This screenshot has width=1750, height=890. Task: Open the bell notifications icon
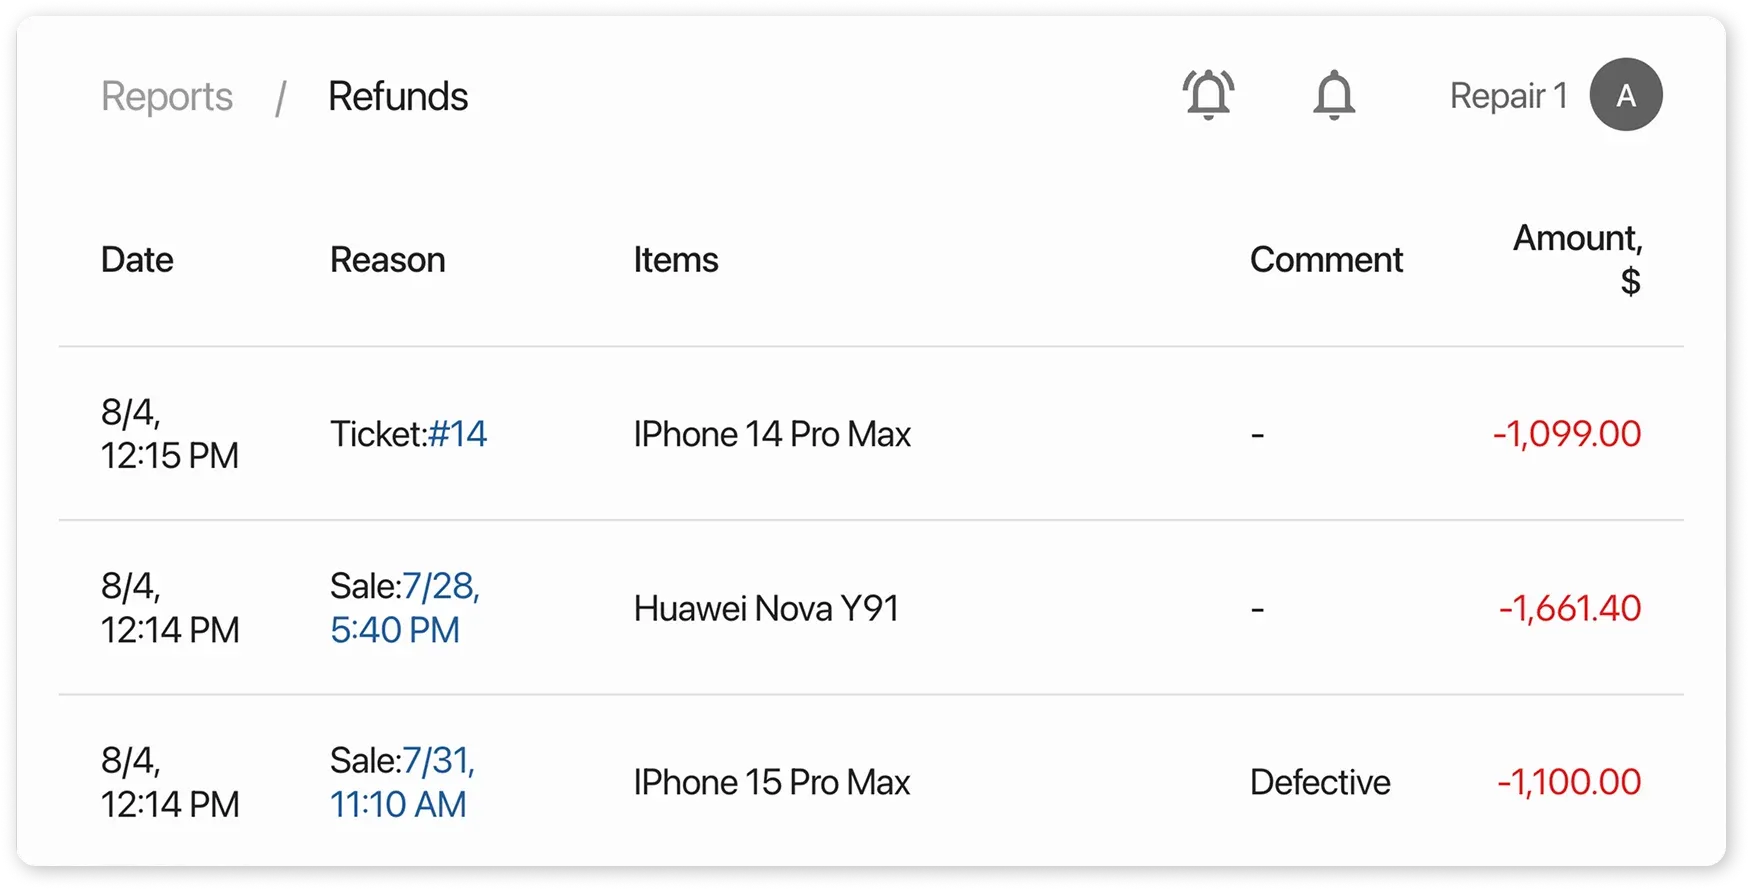pos(1334,94)
